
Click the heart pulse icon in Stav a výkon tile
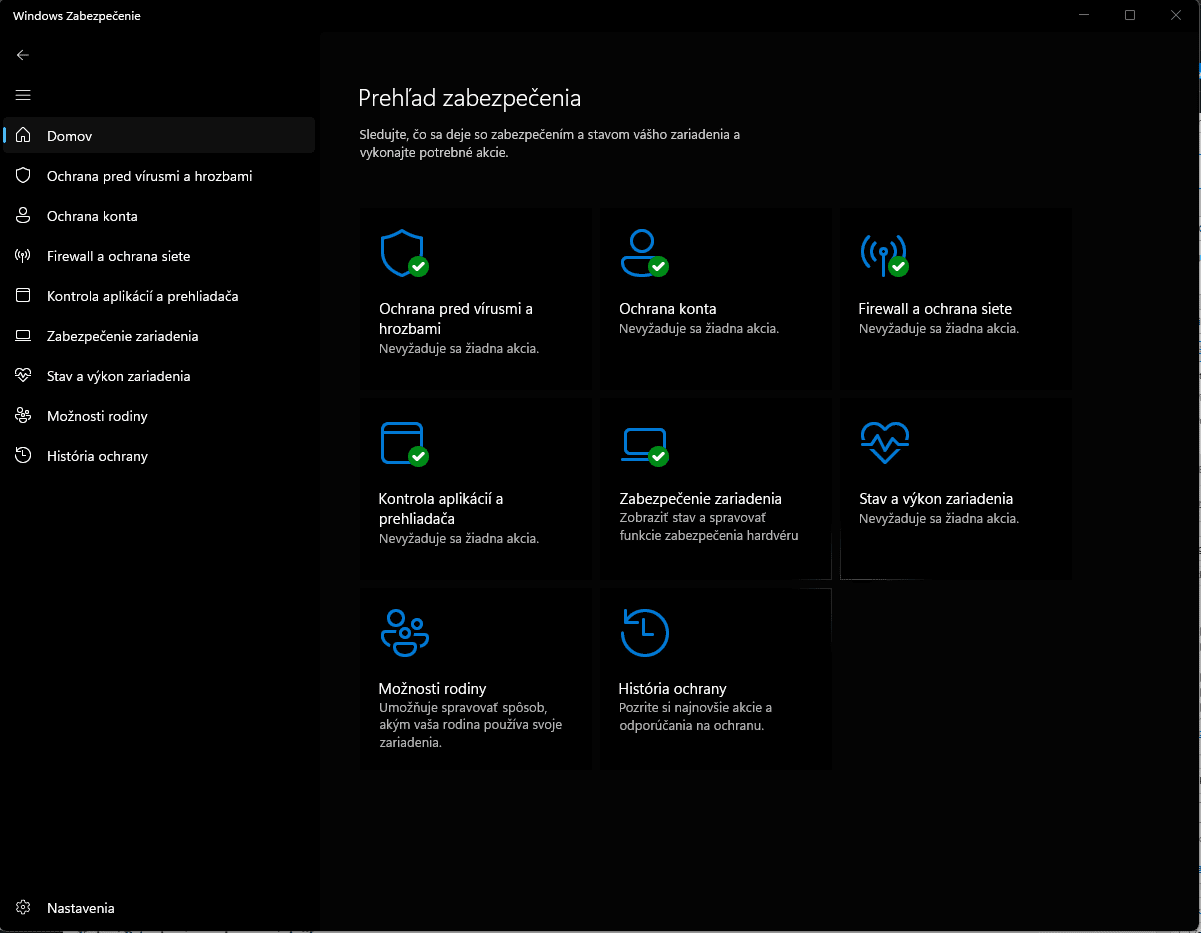click(884, 442)
